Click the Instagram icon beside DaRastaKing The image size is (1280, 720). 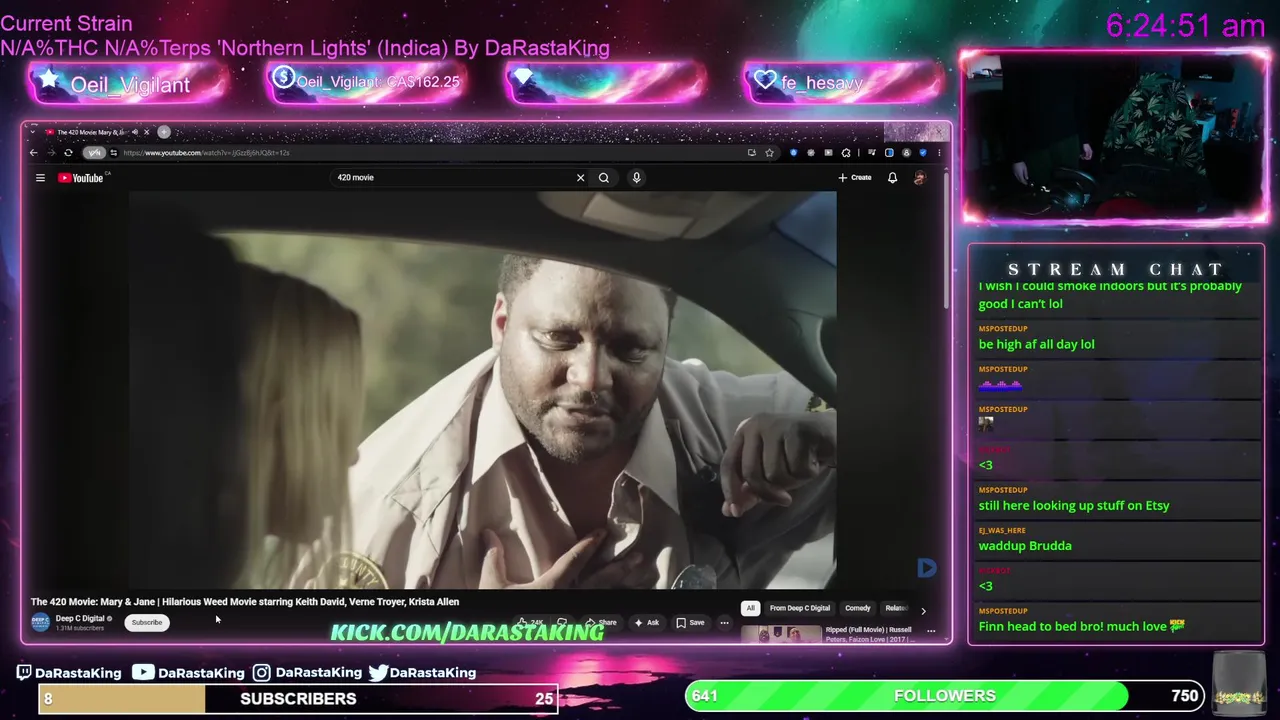click(261, 673)
